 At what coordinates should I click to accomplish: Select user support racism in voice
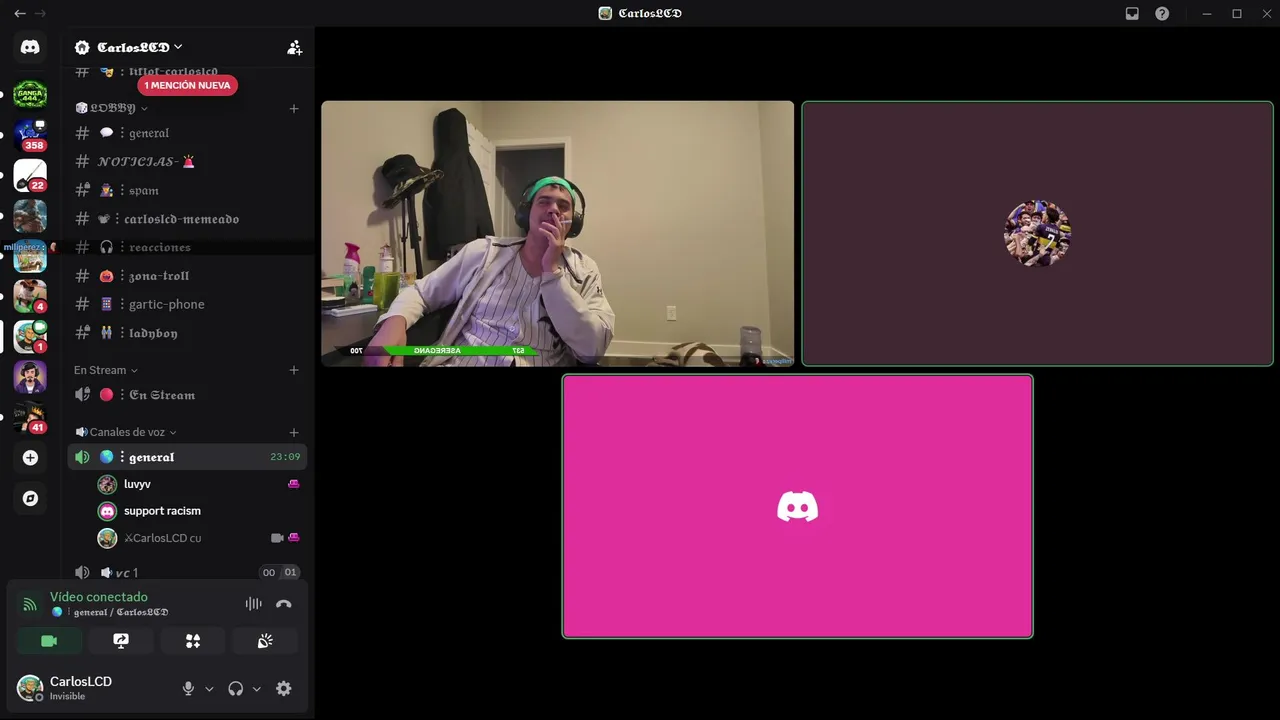198,511
